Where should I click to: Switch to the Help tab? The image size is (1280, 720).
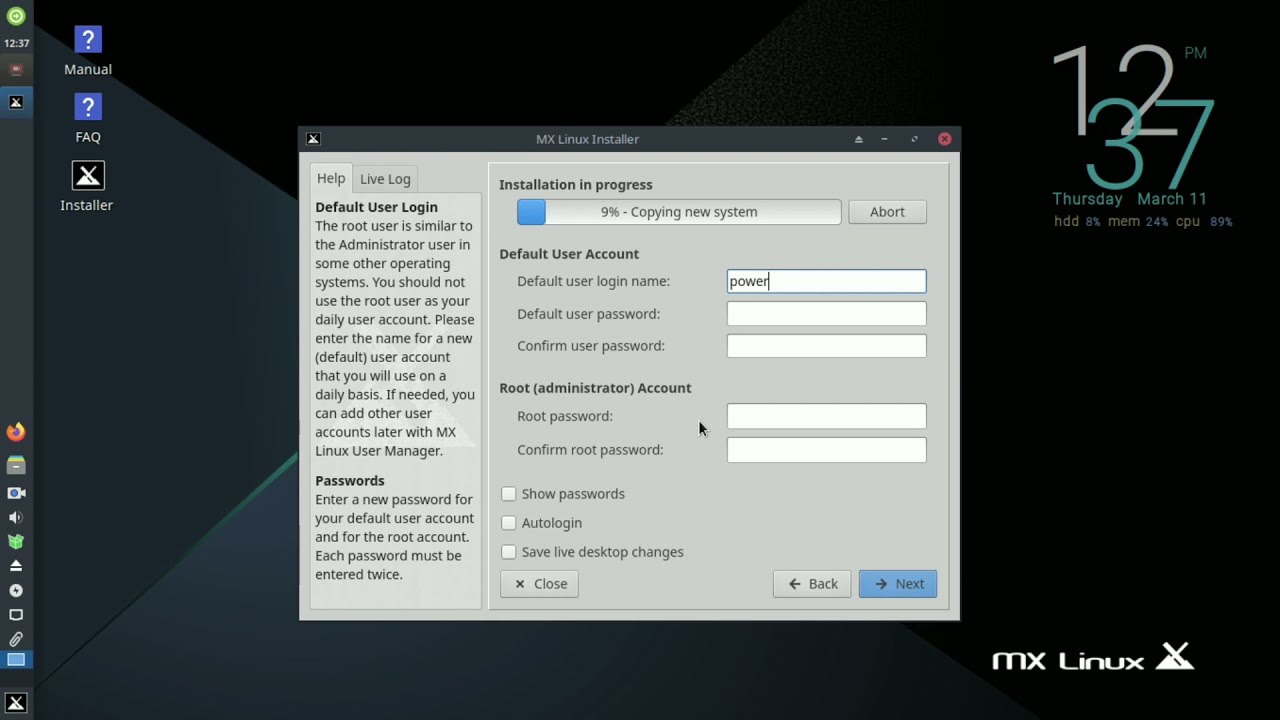coord(331,178)
